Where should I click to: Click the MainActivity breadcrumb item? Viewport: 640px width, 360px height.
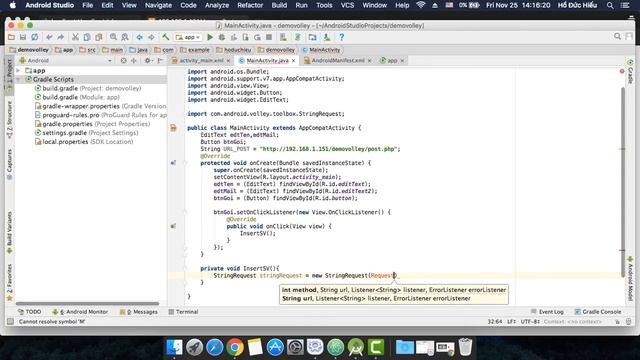[x=321, y=50]
